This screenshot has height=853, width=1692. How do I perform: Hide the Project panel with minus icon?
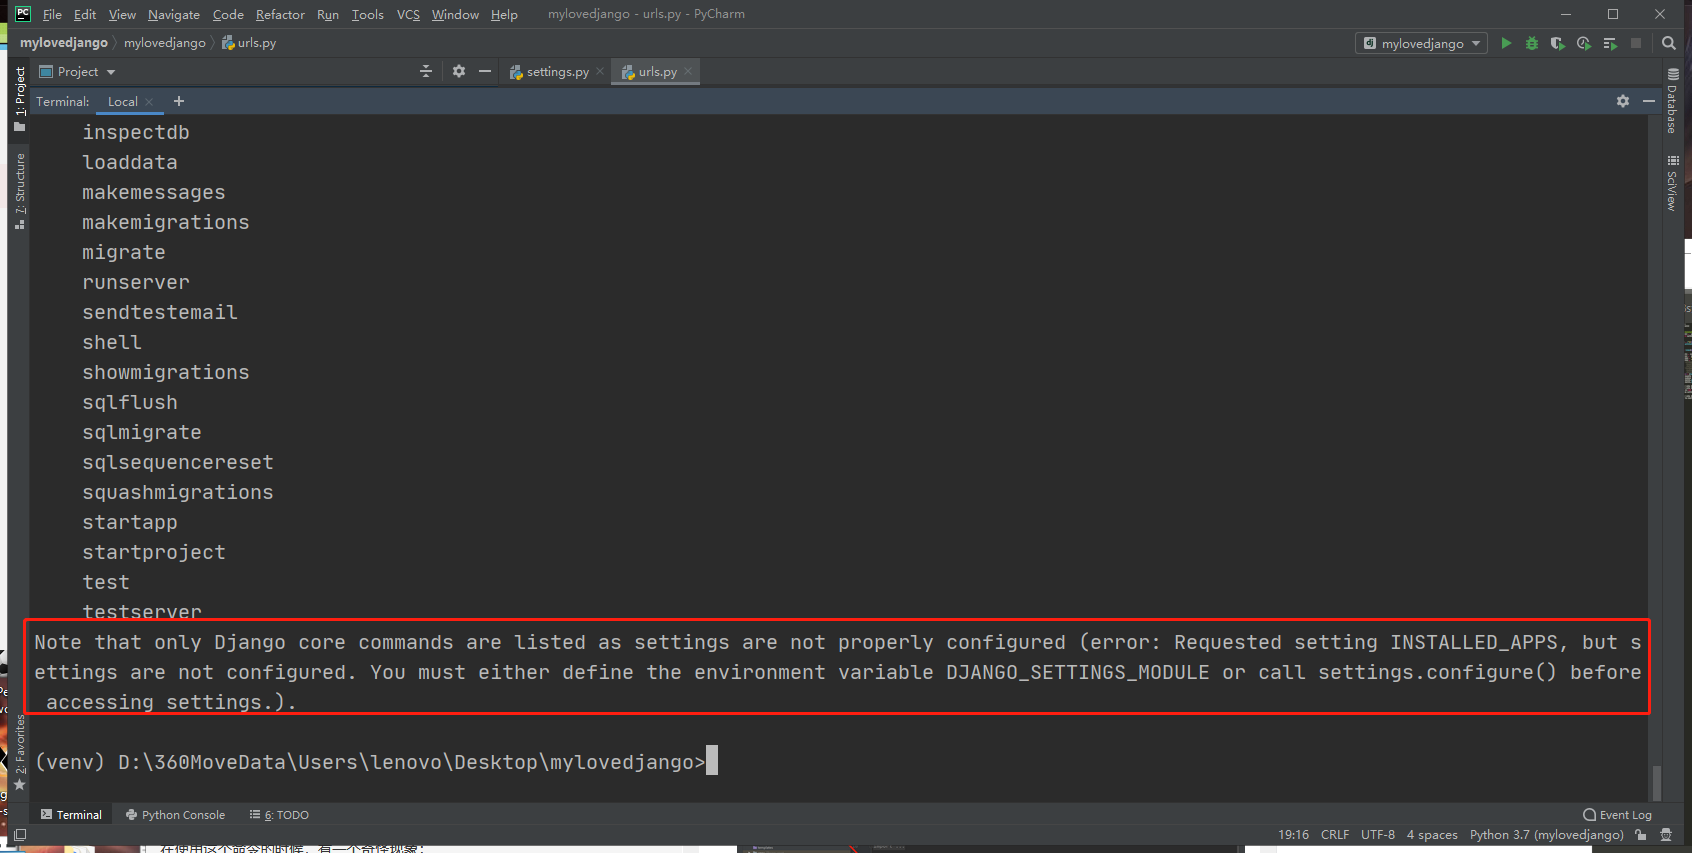[x=485, y=71]
